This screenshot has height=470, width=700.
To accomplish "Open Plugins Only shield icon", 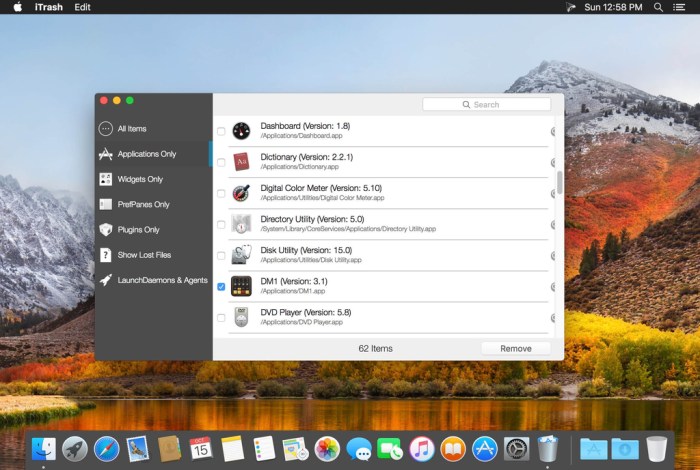I will click(105, 230).
